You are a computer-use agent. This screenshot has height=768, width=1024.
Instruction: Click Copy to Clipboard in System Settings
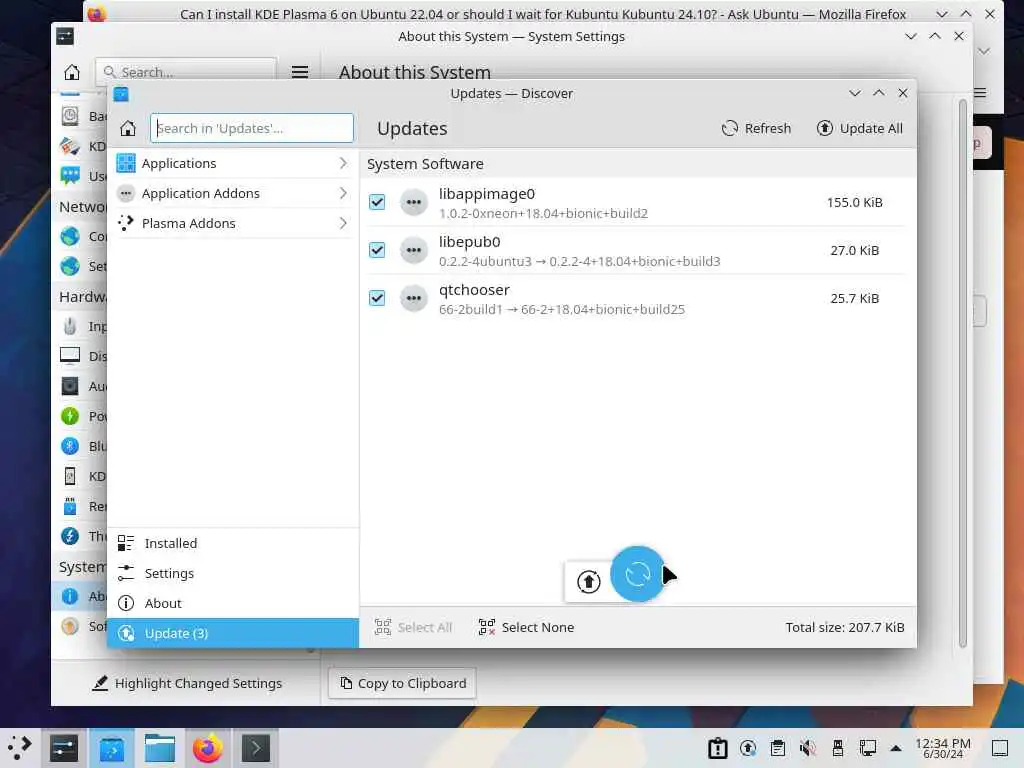(402, 683)
